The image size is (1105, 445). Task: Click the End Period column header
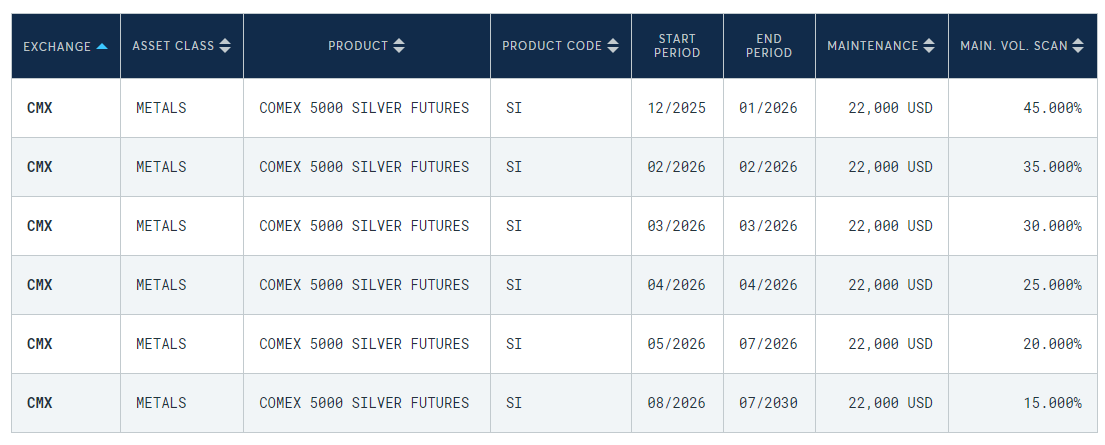[x=769, y=46]
